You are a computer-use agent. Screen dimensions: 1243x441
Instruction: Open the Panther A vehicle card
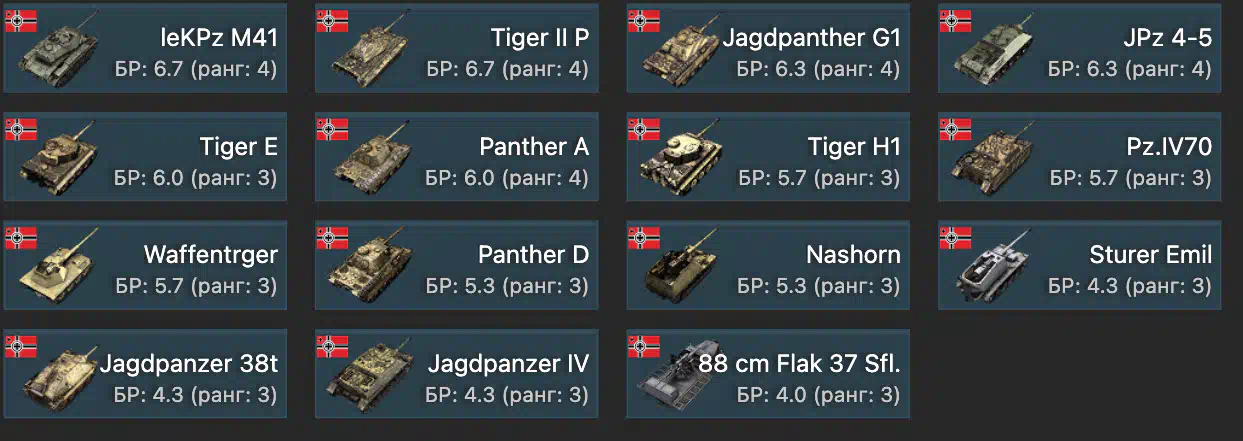tap(457, 156)
